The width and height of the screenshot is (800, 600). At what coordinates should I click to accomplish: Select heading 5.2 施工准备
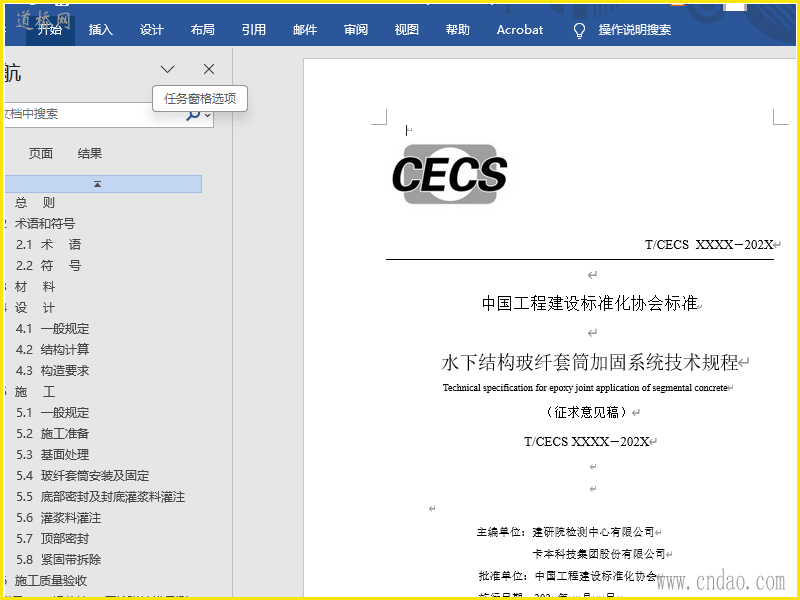click(x=53, y=434)
